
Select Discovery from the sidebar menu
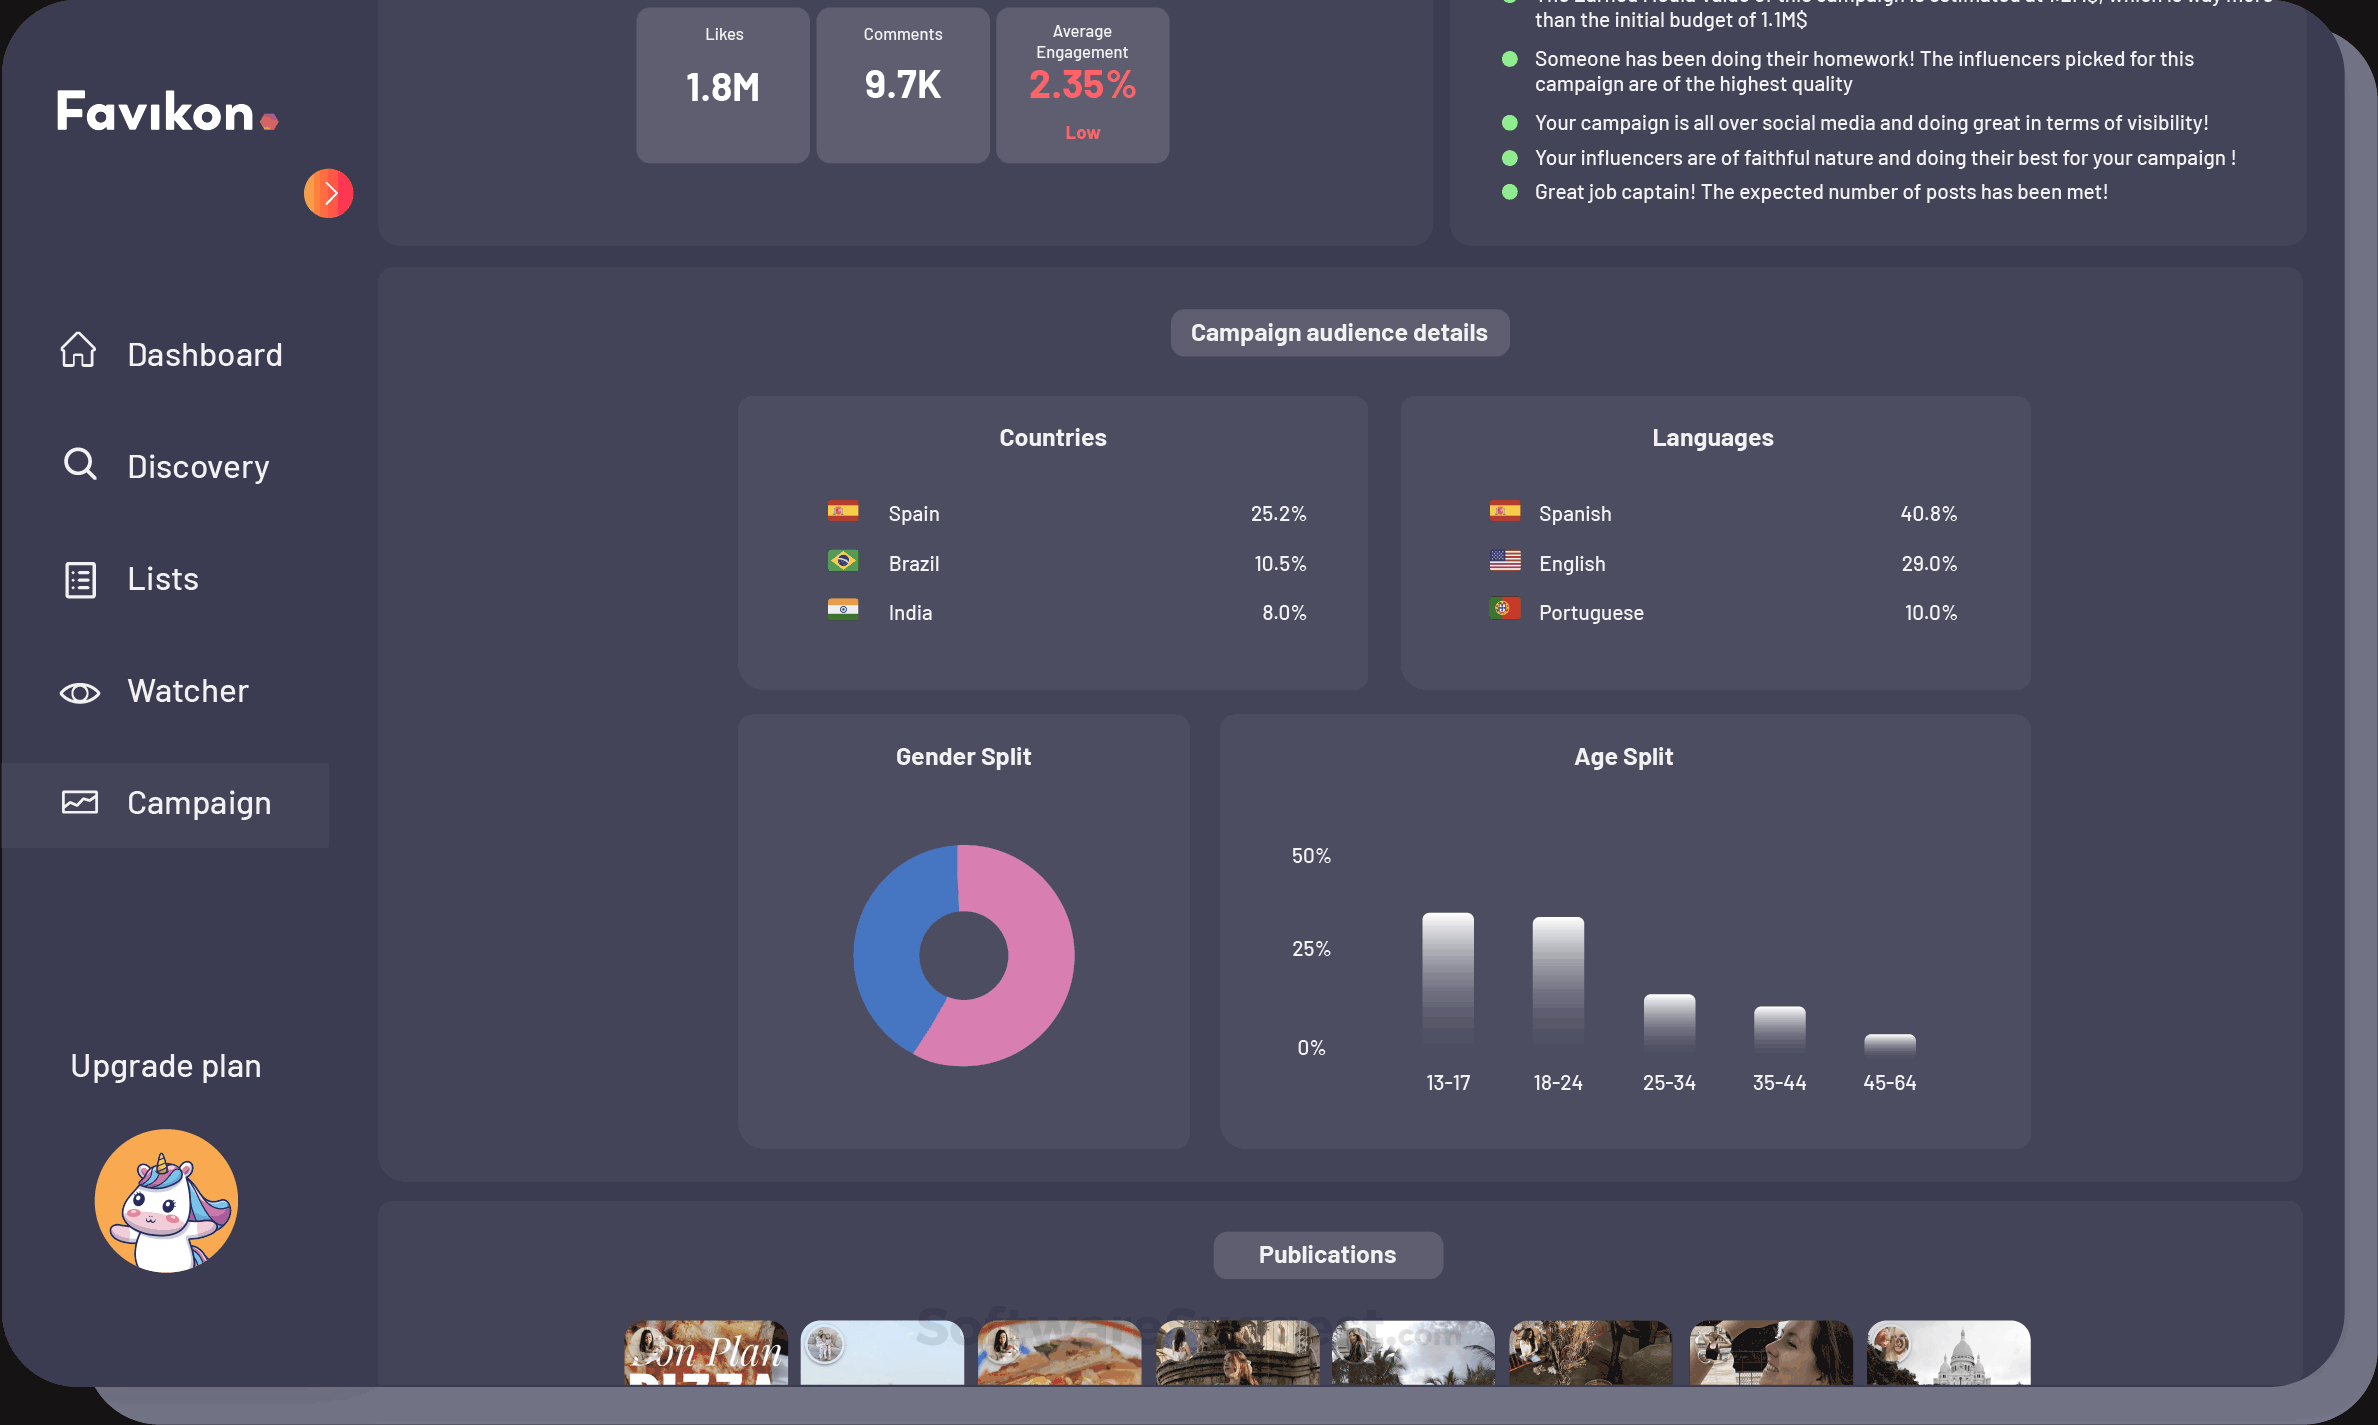(x=198, y=465)
